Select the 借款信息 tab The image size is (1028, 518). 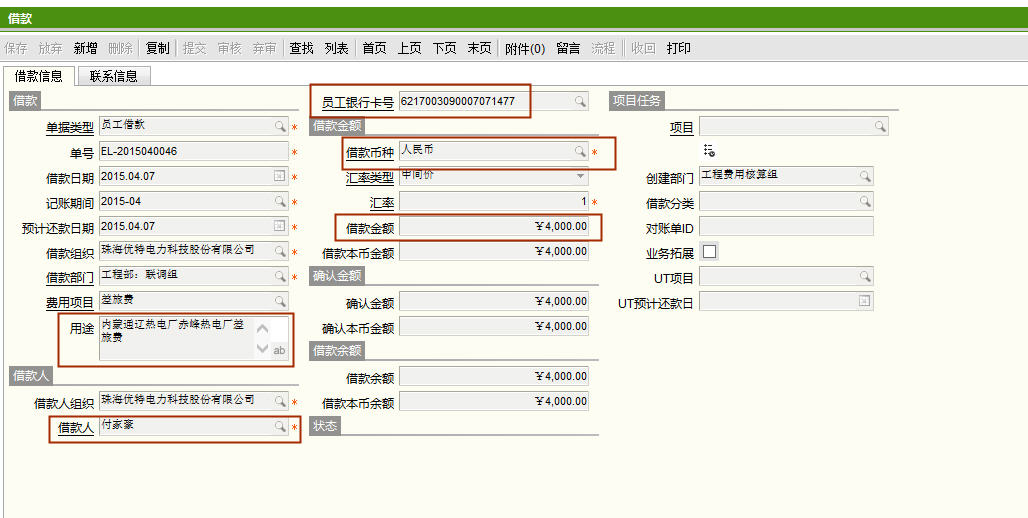click(39, 76)
